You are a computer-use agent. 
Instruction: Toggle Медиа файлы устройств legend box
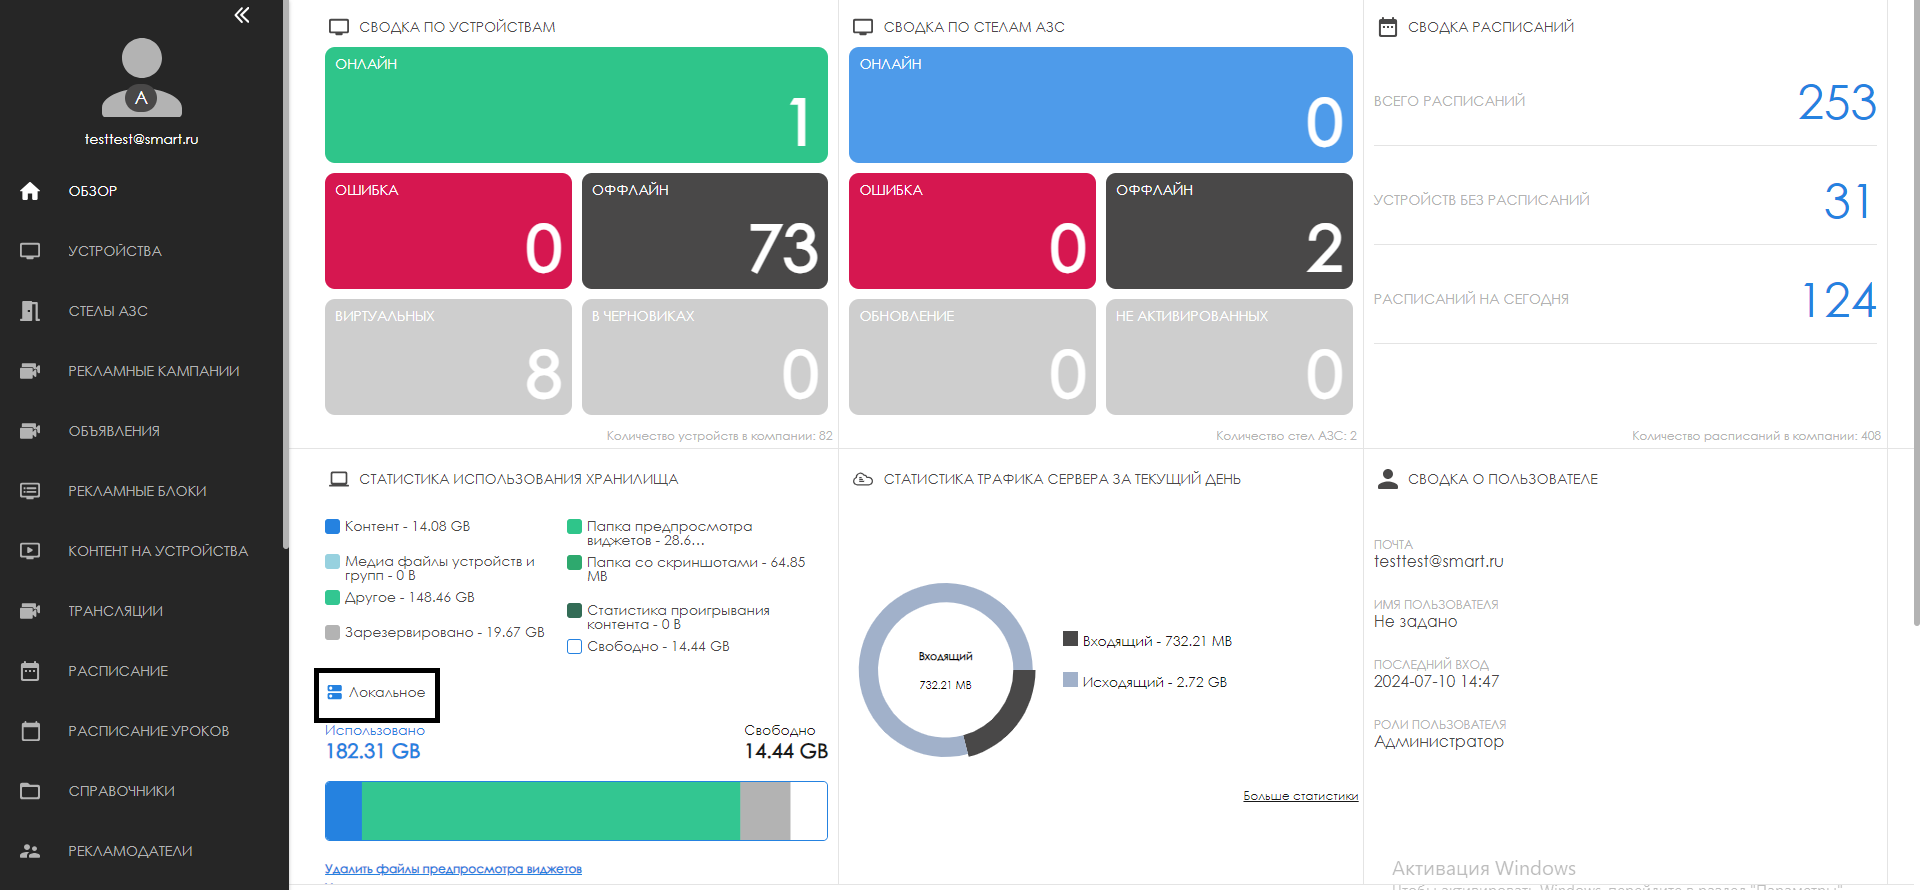click(x=333, y=561)
